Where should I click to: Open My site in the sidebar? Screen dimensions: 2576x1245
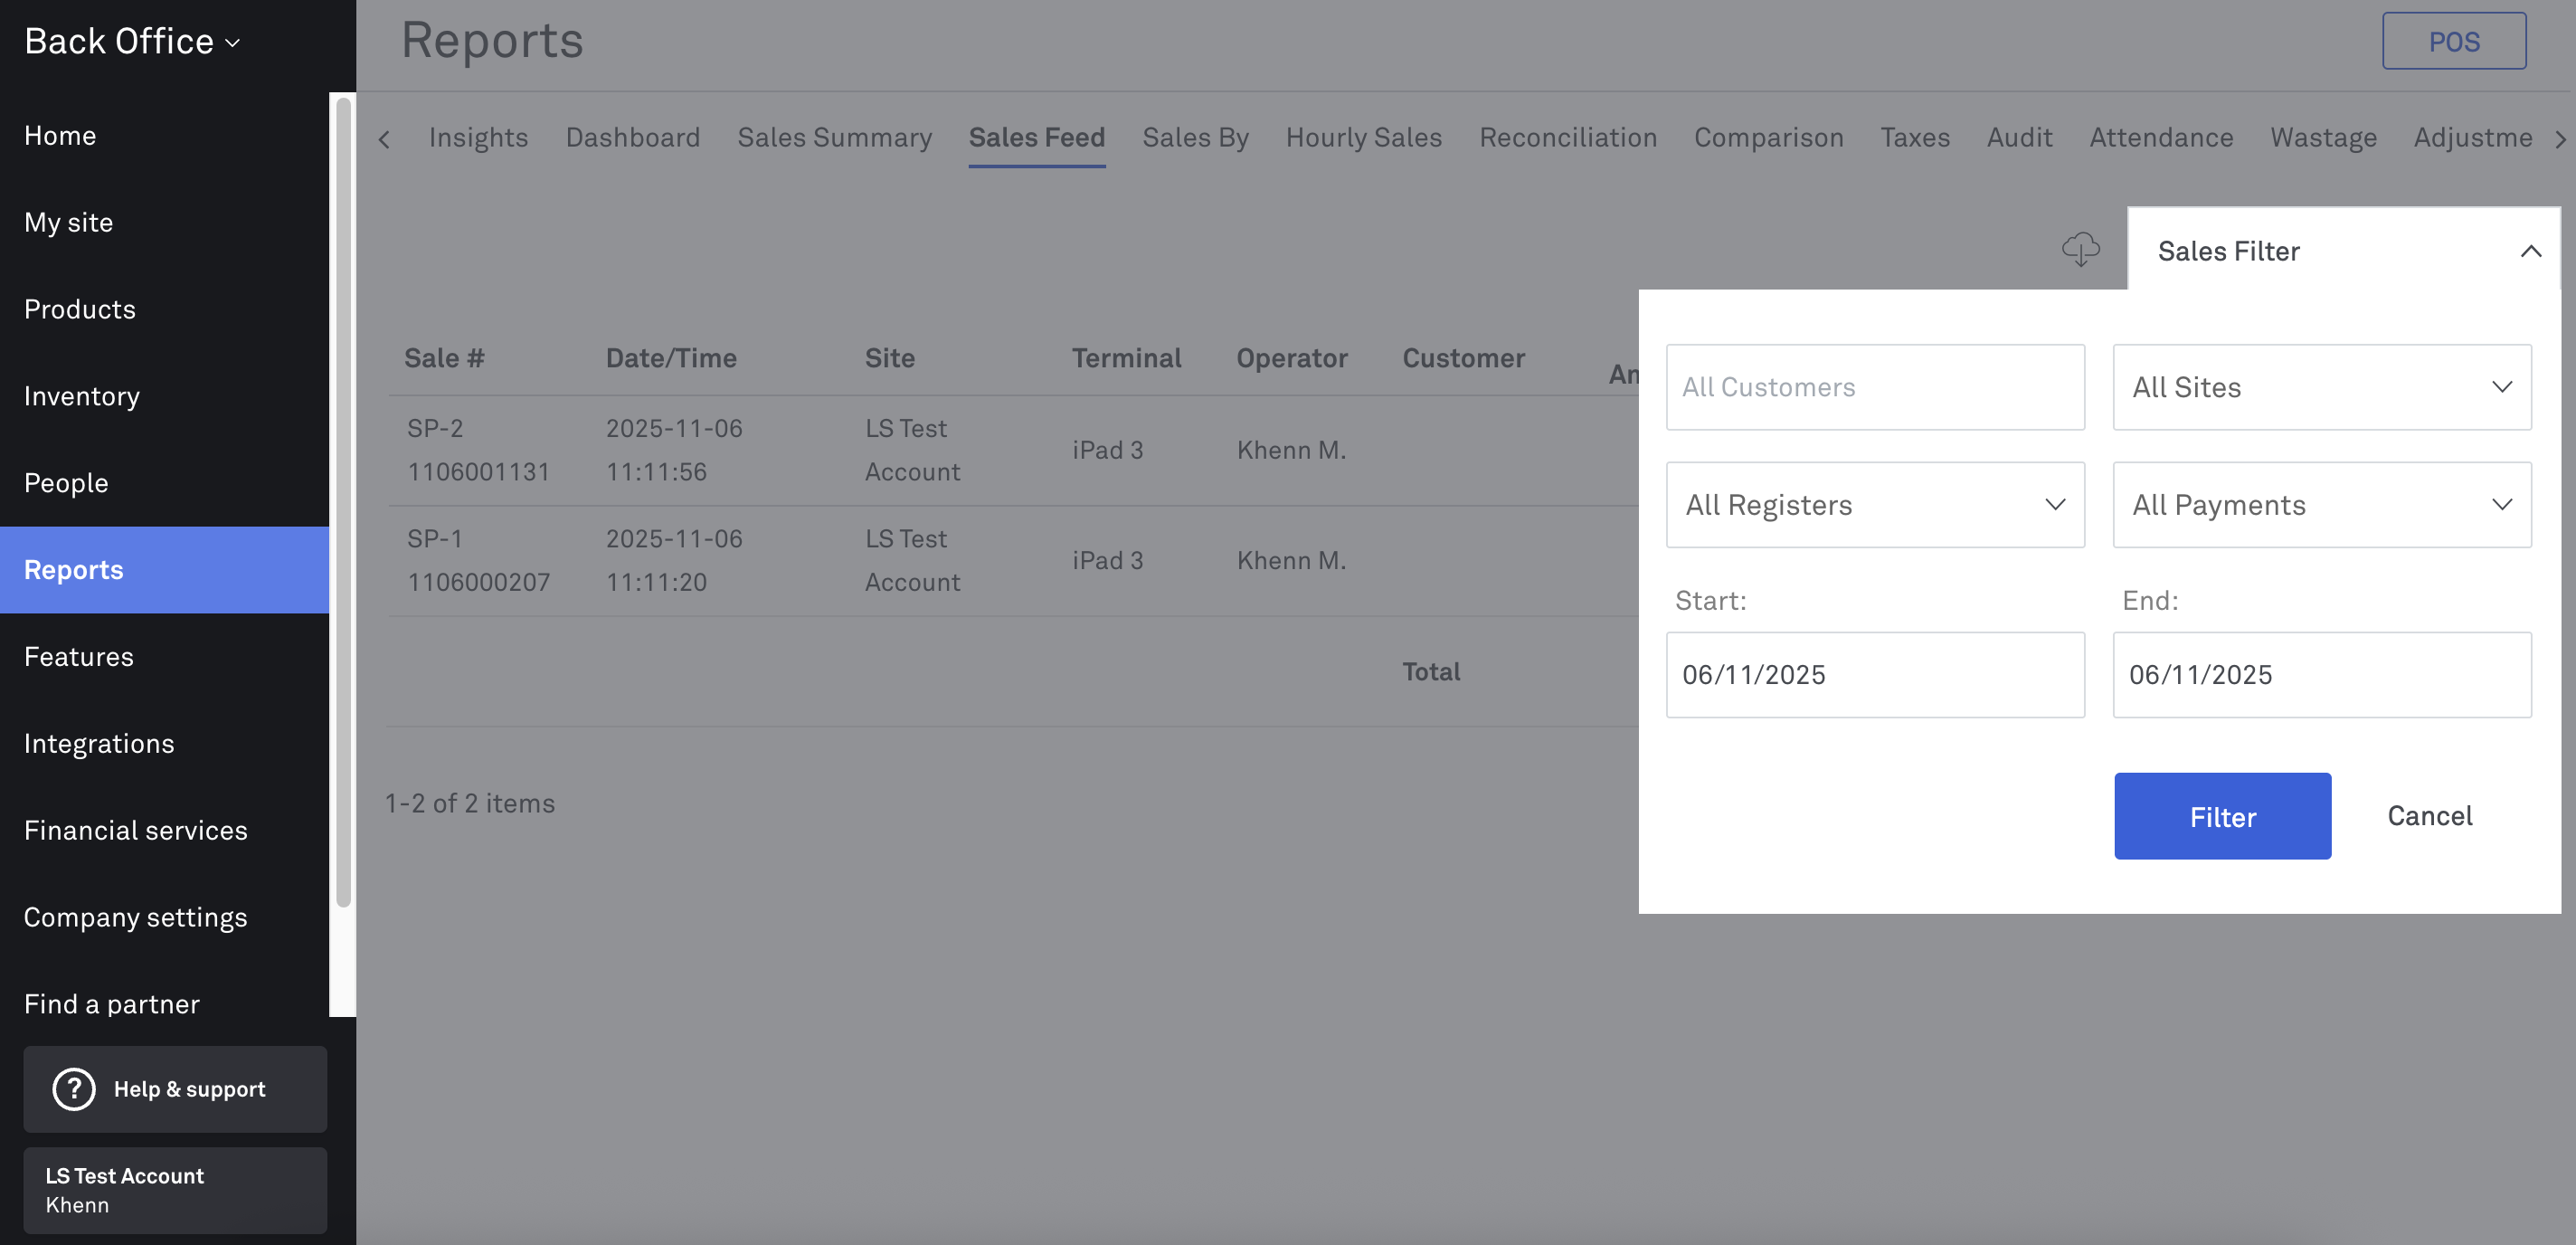164,222
